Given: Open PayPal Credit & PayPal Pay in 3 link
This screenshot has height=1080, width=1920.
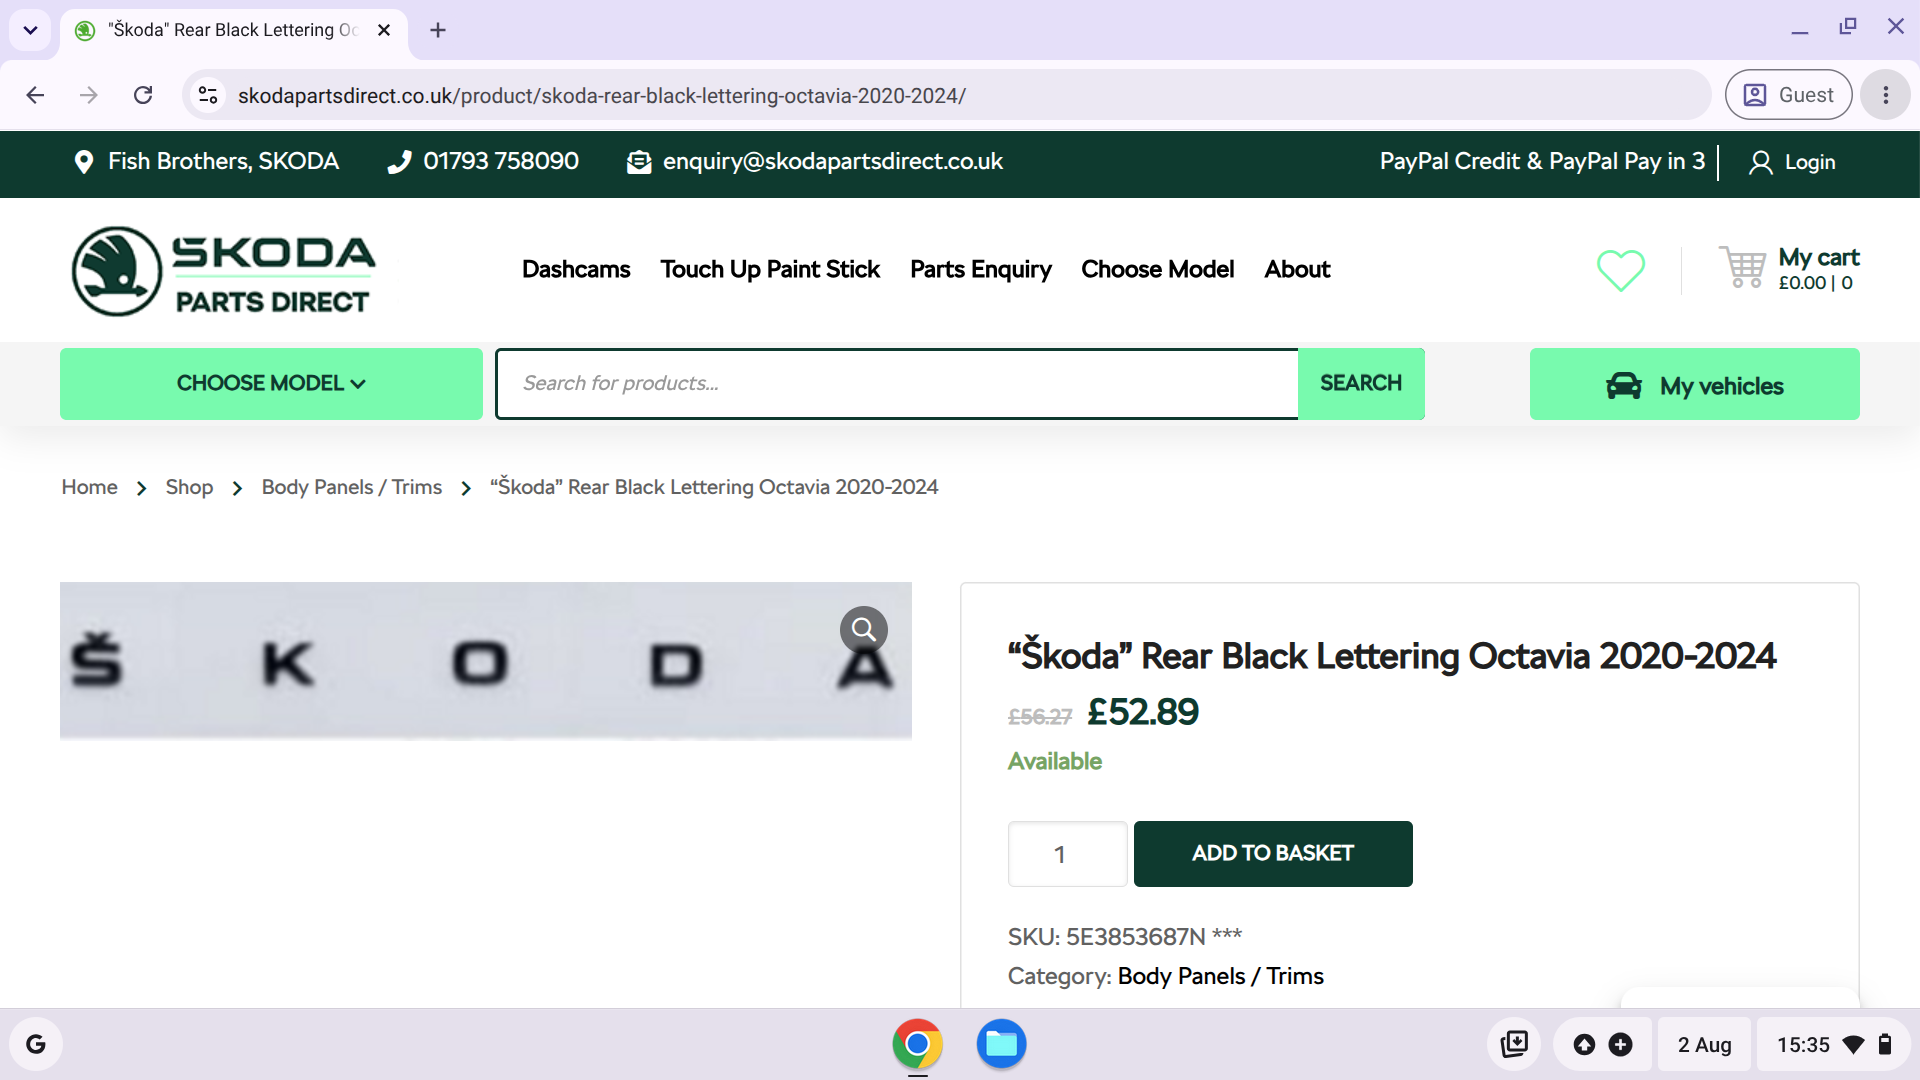Looking at the screenshot, I should (x=1542, y=161).
